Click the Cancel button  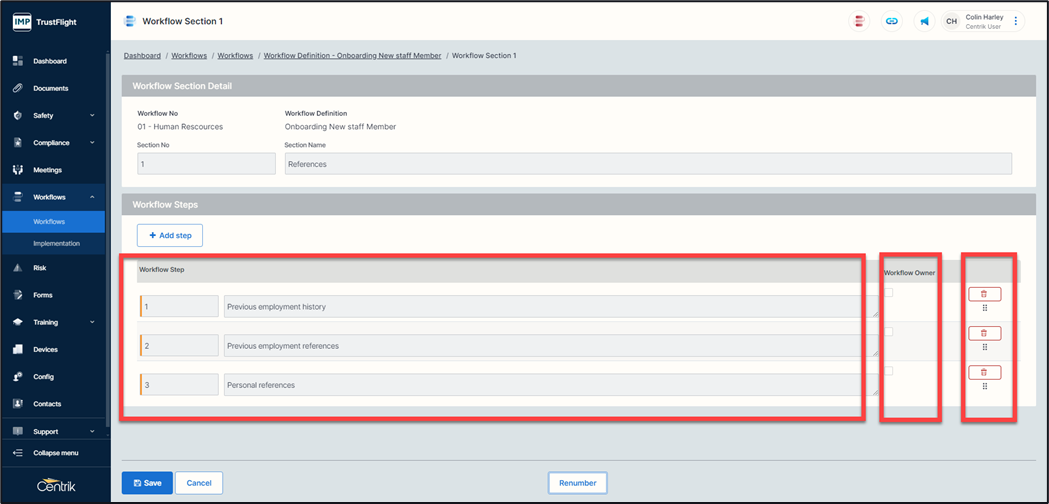coord(199,483)
